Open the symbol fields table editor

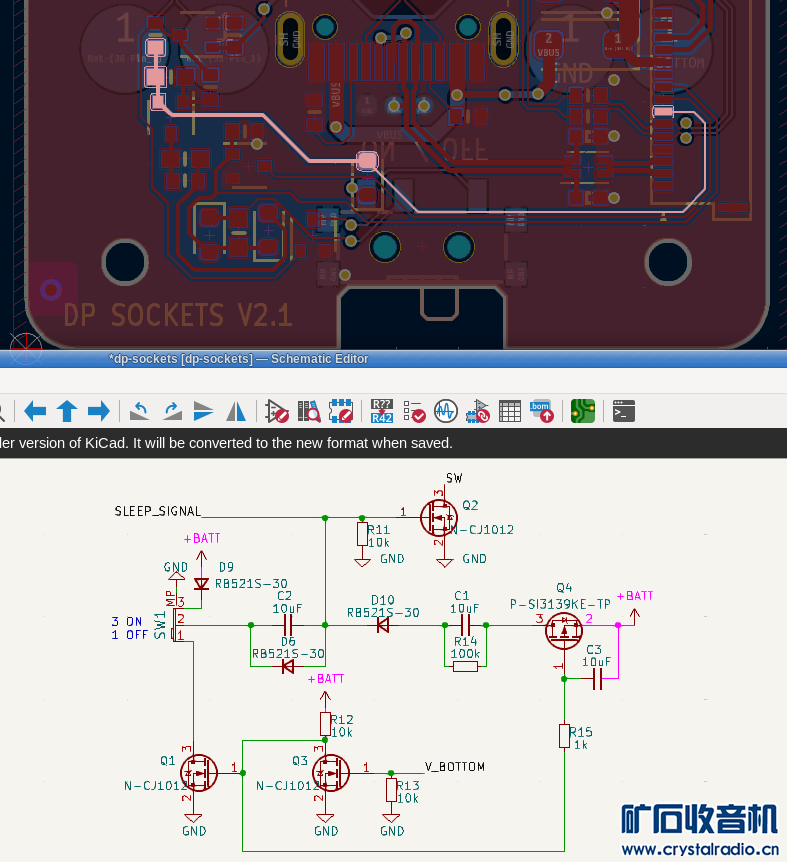[510, 411]
